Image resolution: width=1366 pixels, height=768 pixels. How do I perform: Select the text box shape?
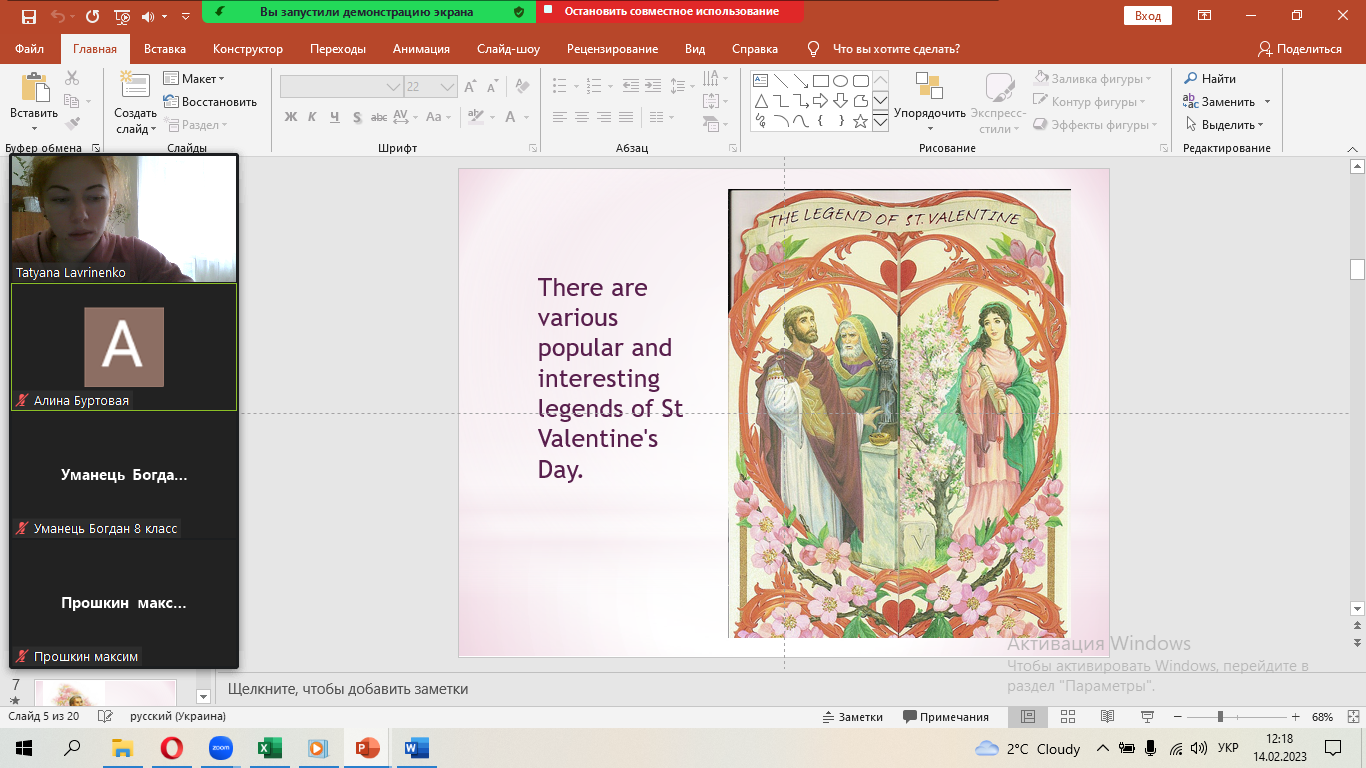click(760, 81)
